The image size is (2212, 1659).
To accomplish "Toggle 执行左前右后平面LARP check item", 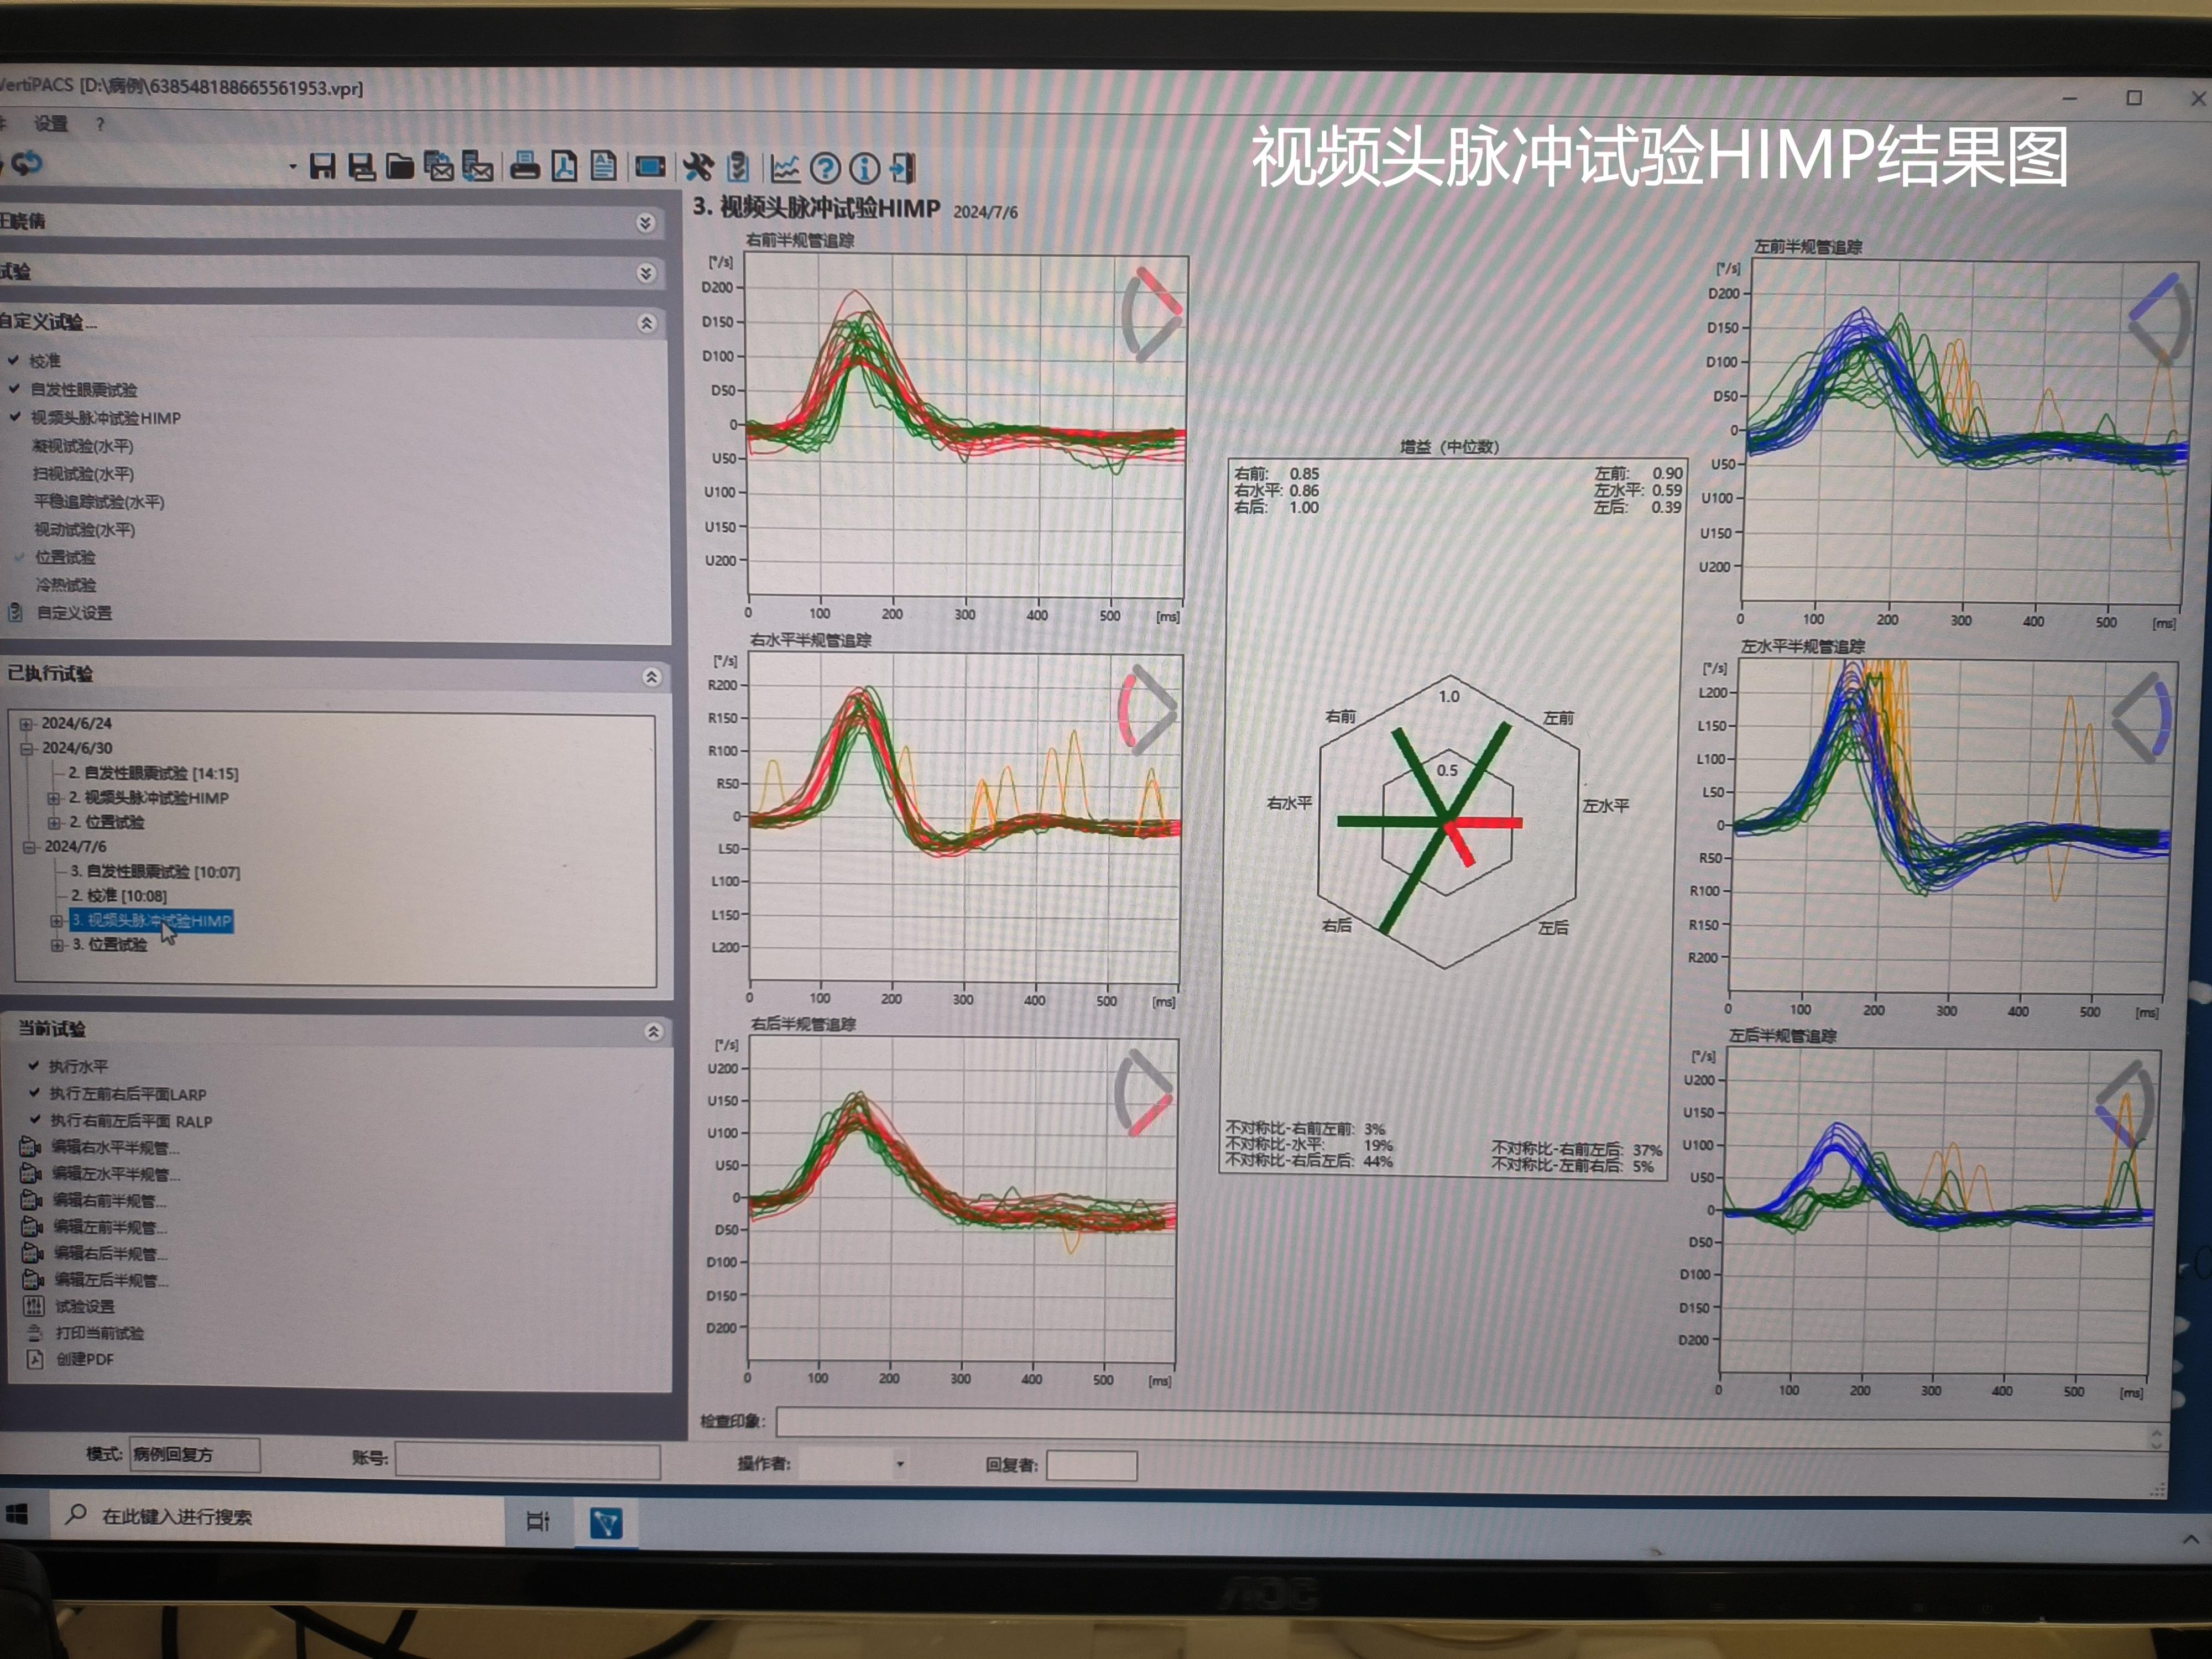I will pos(127,1093).
